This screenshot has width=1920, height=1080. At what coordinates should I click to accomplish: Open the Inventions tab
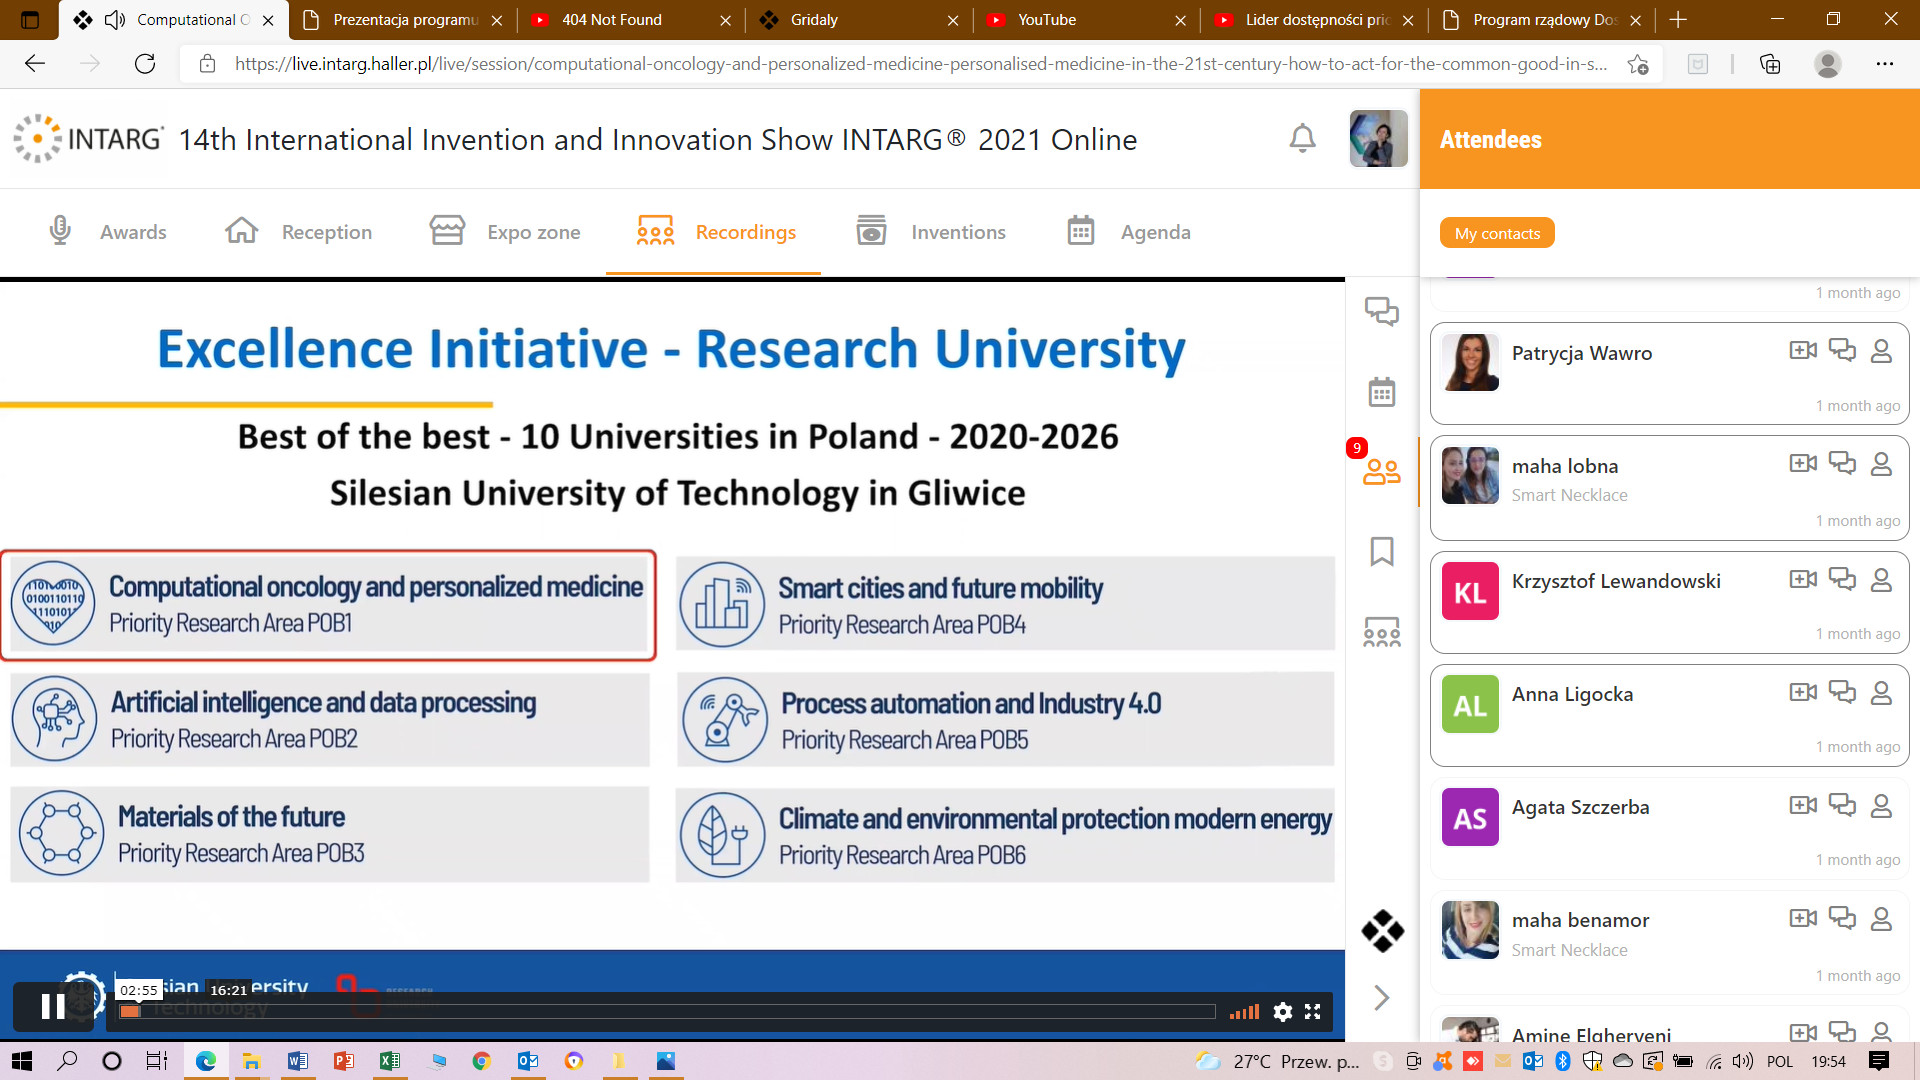(931, 232)
